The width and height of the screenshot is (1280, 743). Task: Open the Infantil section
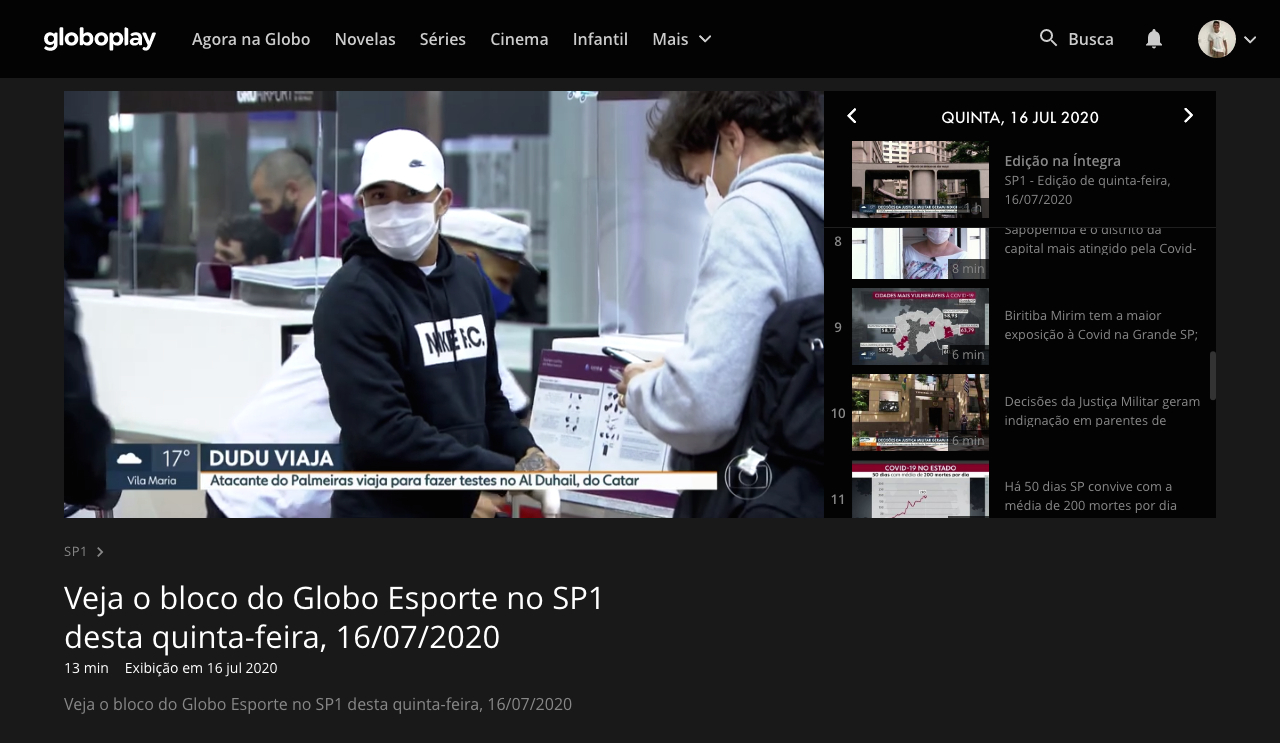tap(600, 39)
